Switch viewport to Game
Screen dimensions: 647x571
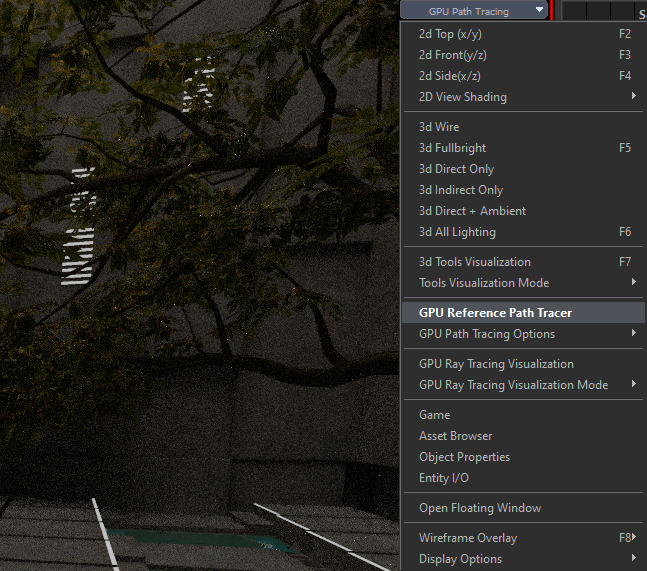click(x=523, y=415)
